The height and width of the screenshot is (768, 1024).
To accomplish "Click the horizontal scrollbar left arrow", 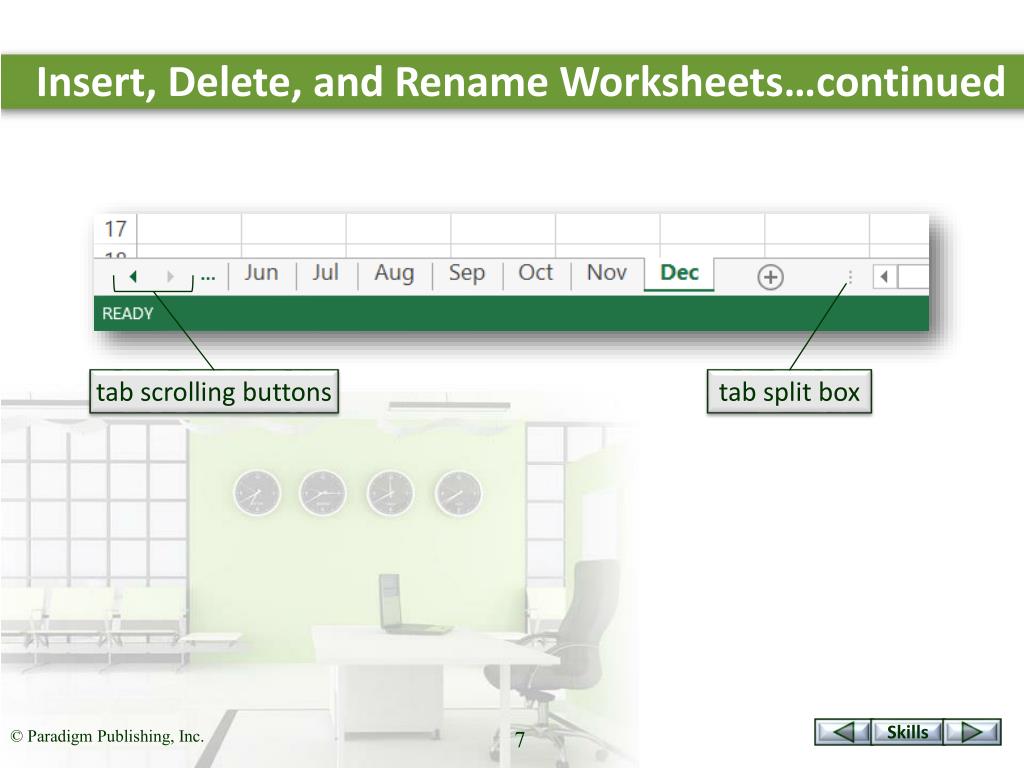I will [x=885, y=277].
